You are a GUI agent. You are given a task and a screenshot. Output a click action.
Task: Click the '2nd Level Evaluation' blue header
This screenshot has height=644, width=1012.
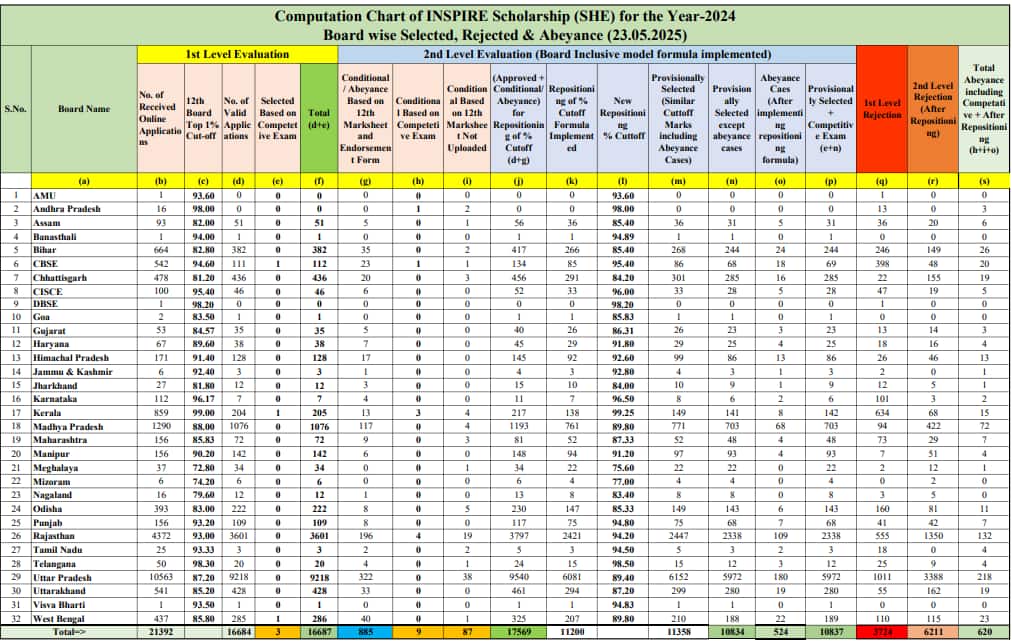click(597, 54)
